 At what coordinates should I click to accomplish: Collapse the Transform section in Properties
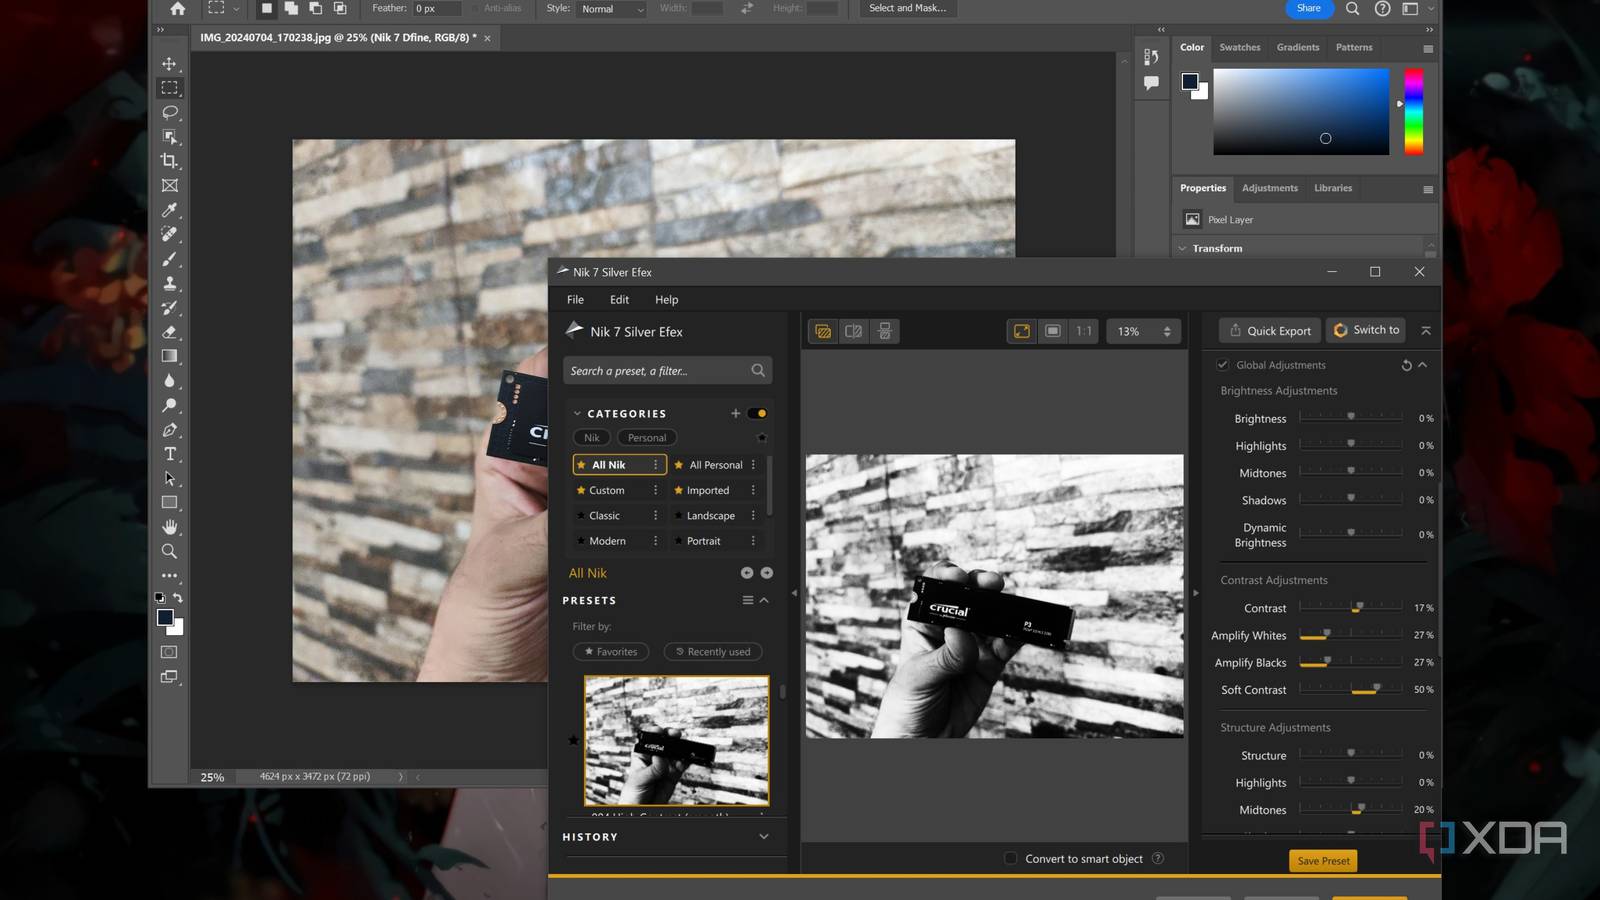point(1183,248)
